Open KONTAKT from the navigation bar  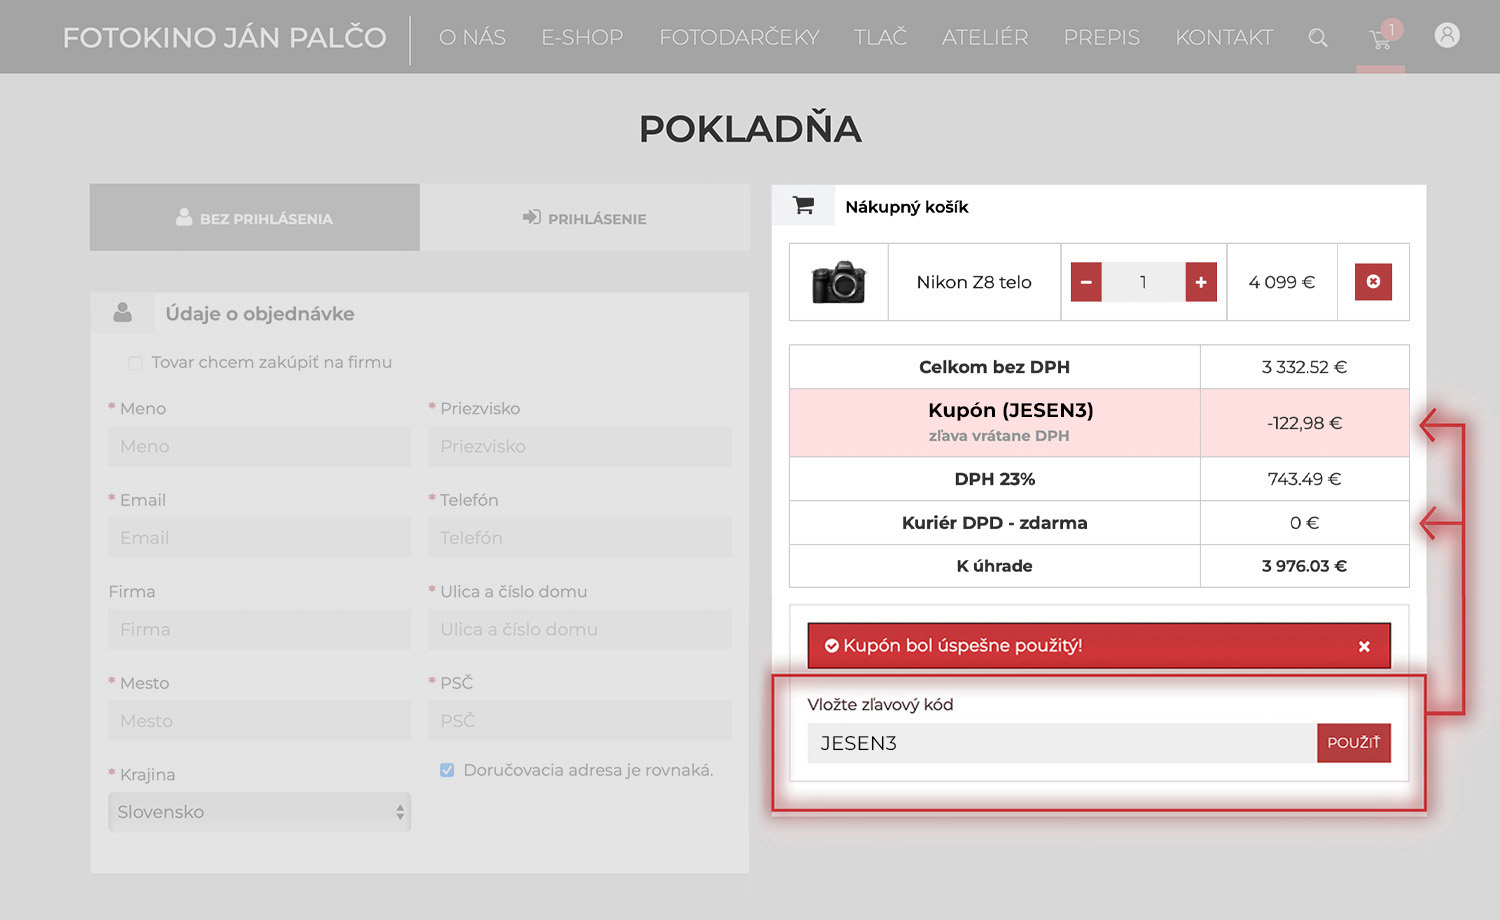1224,37
